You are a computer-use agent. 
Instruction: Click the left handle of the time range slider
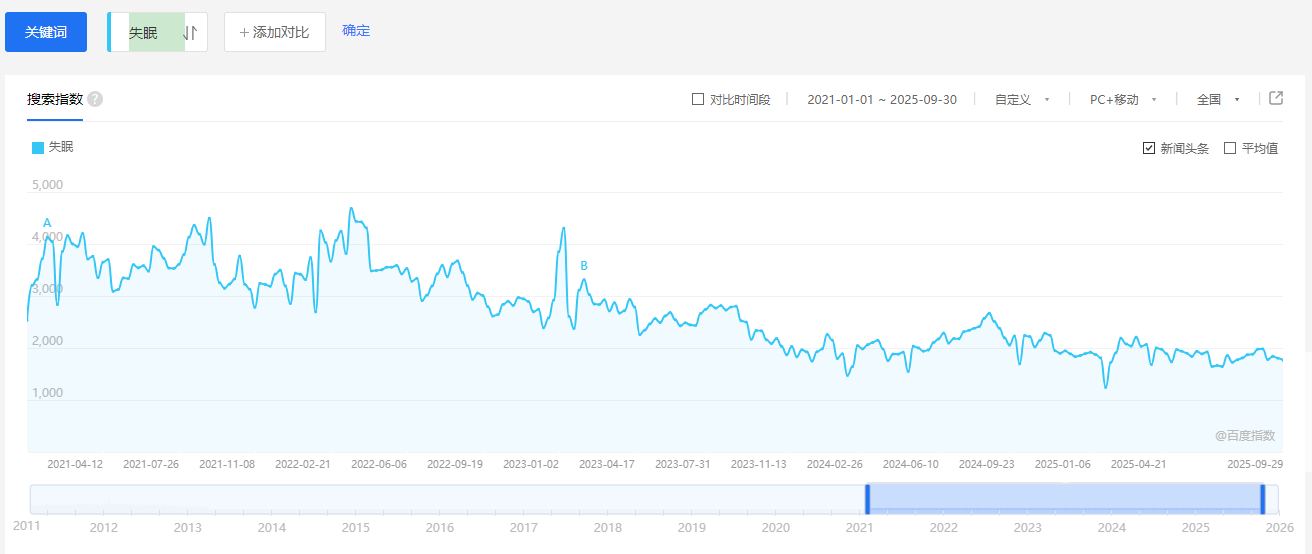click(x=867, y=499)
